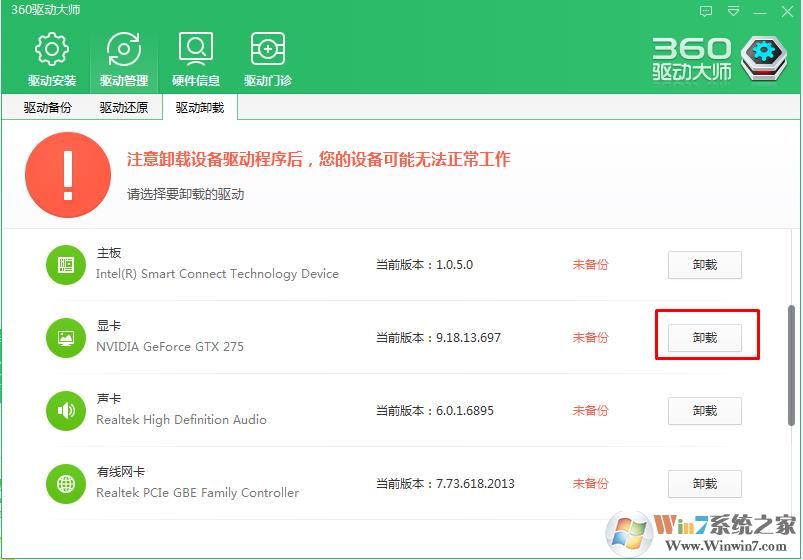Screen dimensions: 803x560
Task: Click the 有线网卡 globe icon
Action: (67, 483)
